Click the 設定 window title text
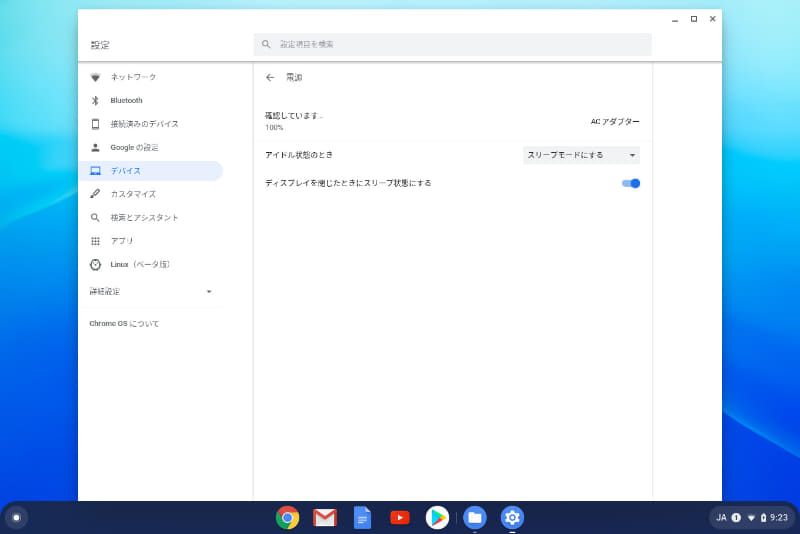Image resolution: width=800 pixels, height=534 pixels. 100,45
